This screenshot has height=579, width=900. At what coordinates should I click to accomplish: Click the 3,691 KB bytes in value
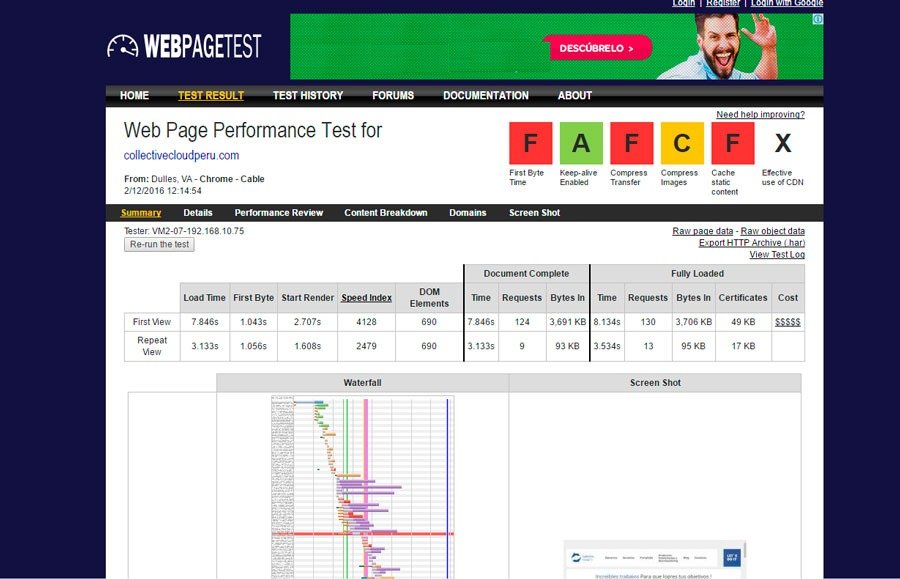tap(568, 322)
